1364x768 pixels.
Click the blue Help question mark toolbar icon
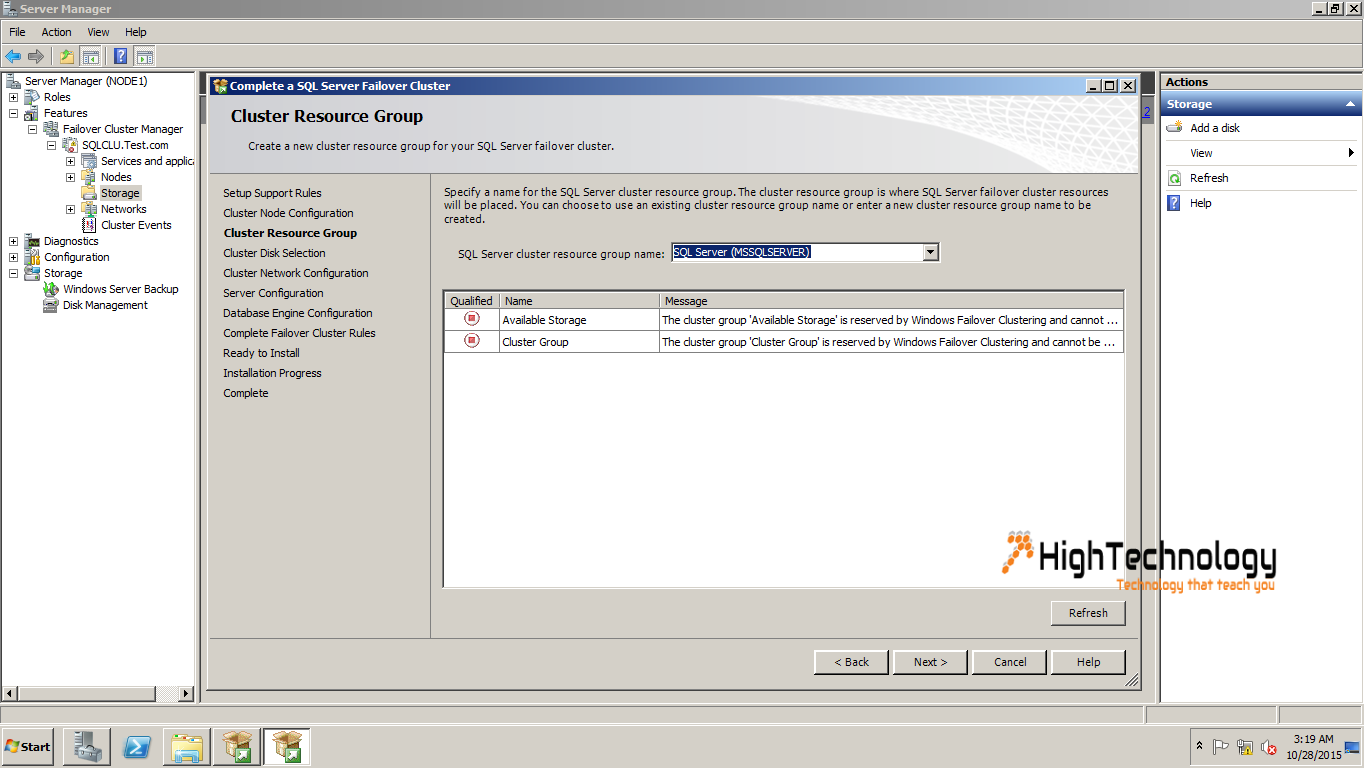[121, 56]
